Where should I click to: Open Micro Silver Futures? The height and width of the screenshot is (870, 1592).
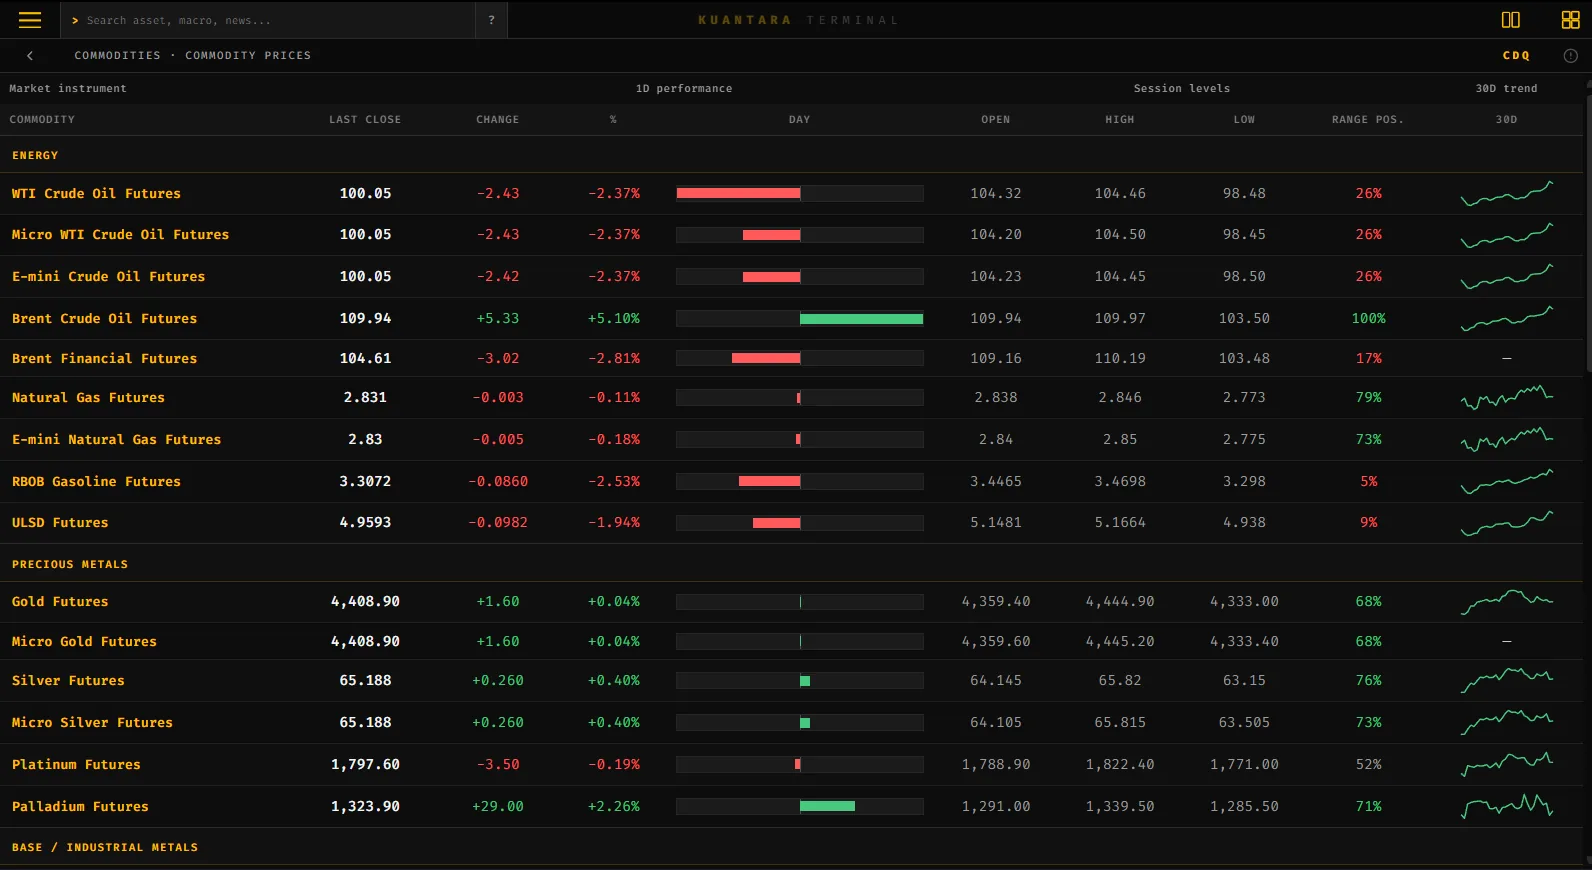tap(92, 723)
